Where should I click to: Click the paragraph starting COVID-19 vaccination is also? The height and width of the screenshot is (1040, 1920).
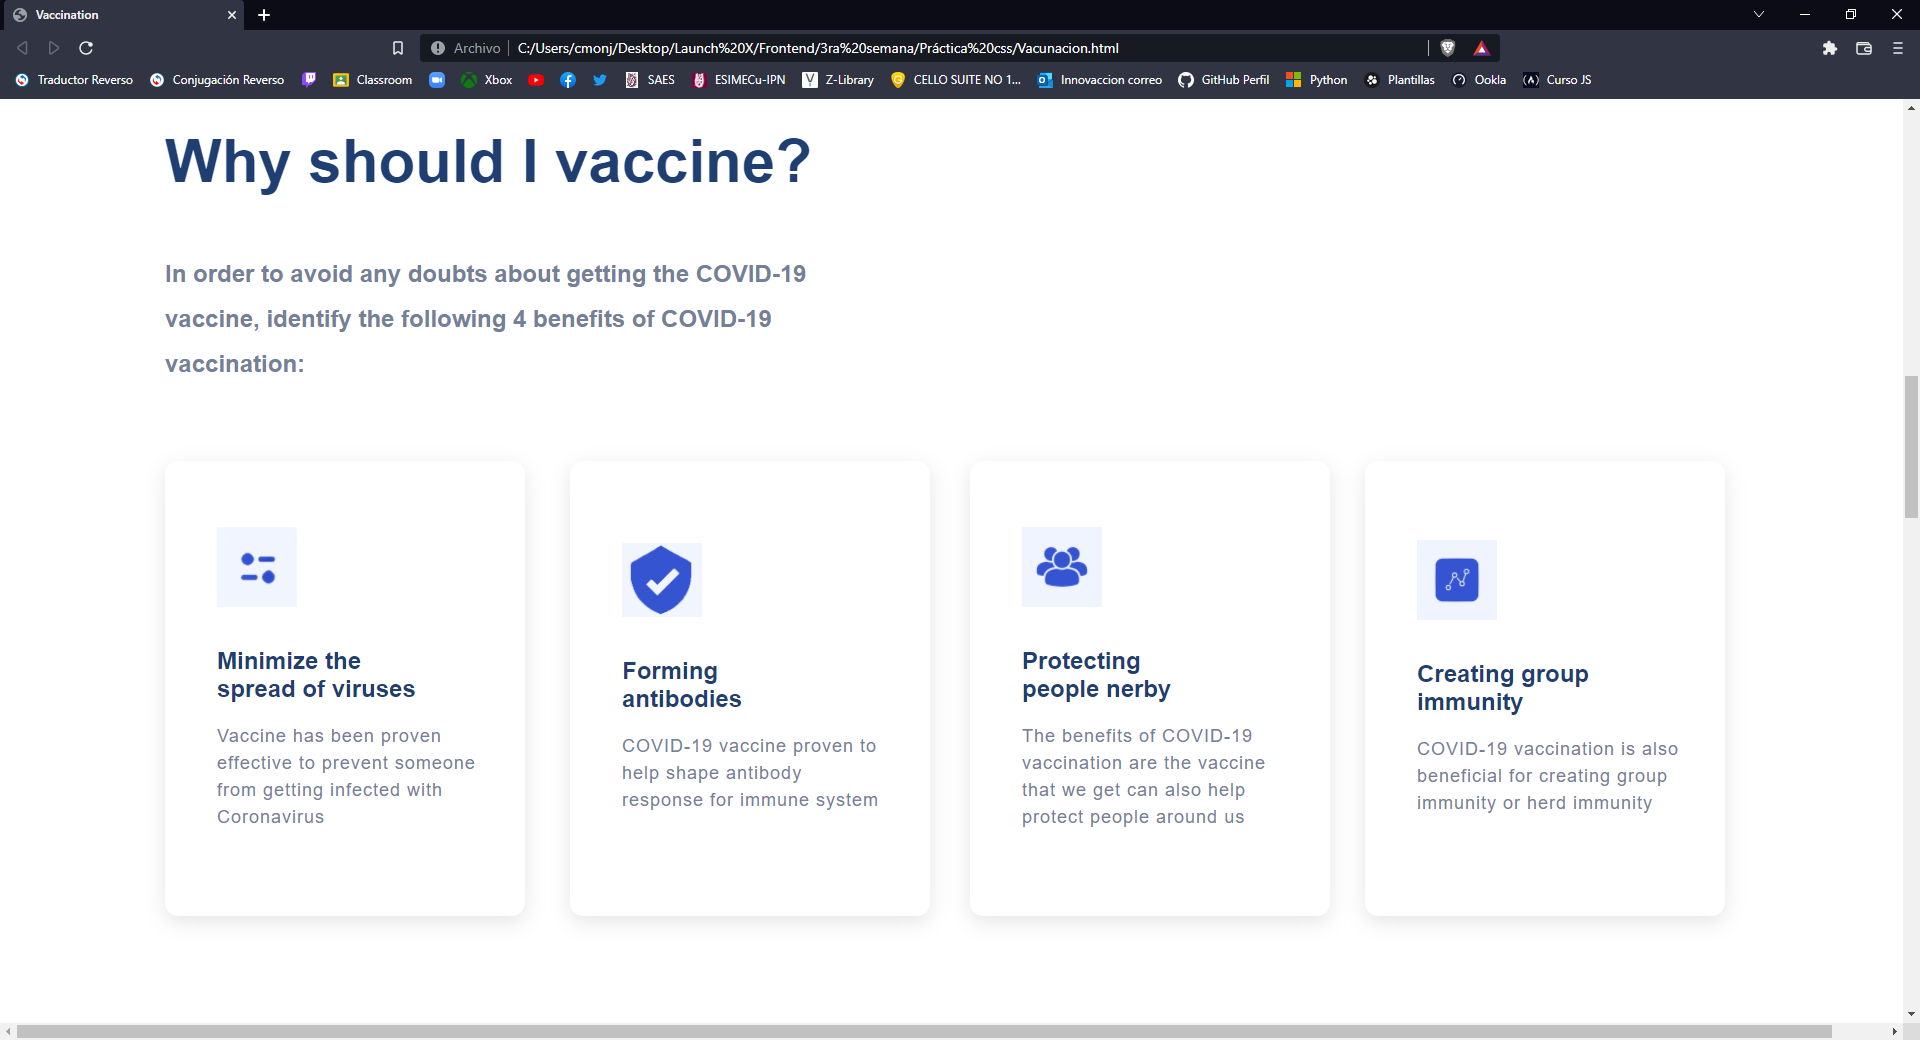click(x=1547, y=776)
